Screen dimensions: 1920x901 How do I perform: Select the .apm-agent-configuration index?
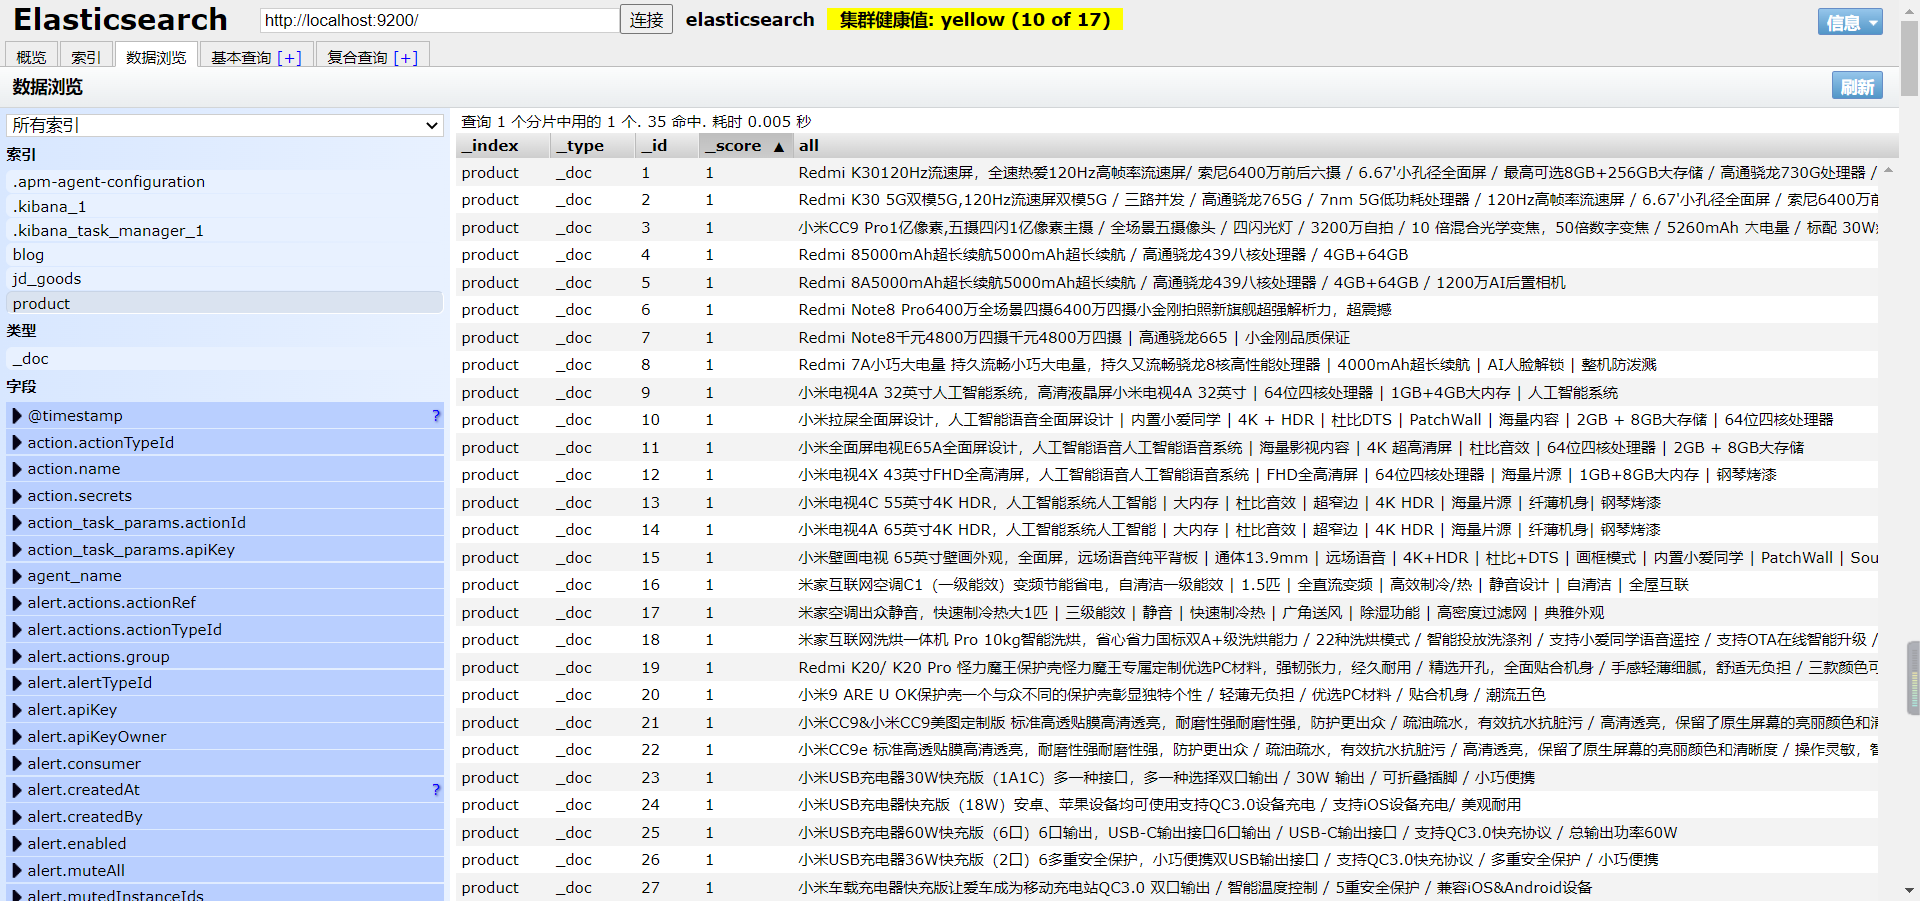[225, 182]
